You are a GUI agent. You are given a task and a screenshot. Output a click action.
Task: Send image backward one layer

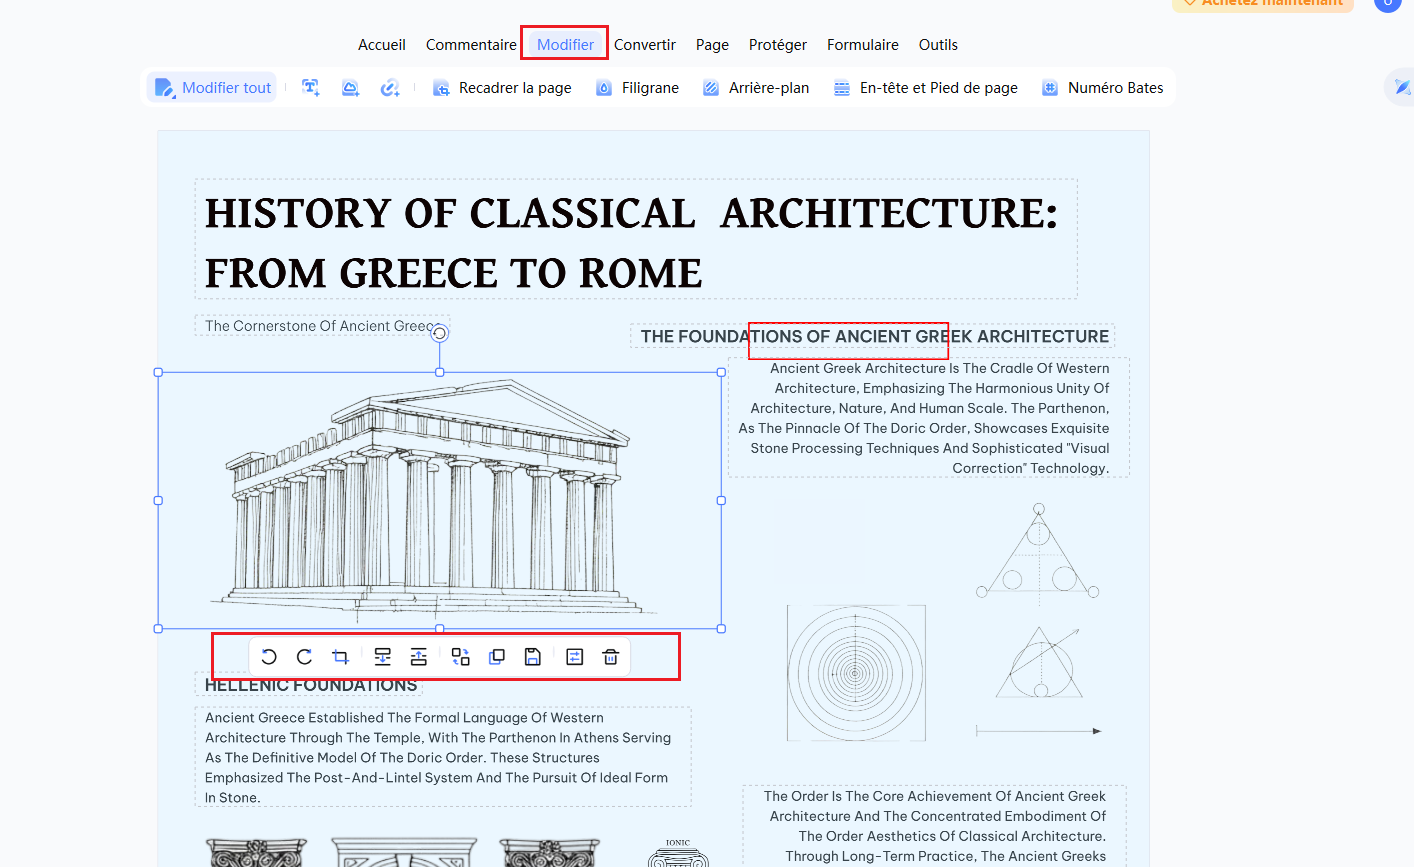tap(382, 657)
